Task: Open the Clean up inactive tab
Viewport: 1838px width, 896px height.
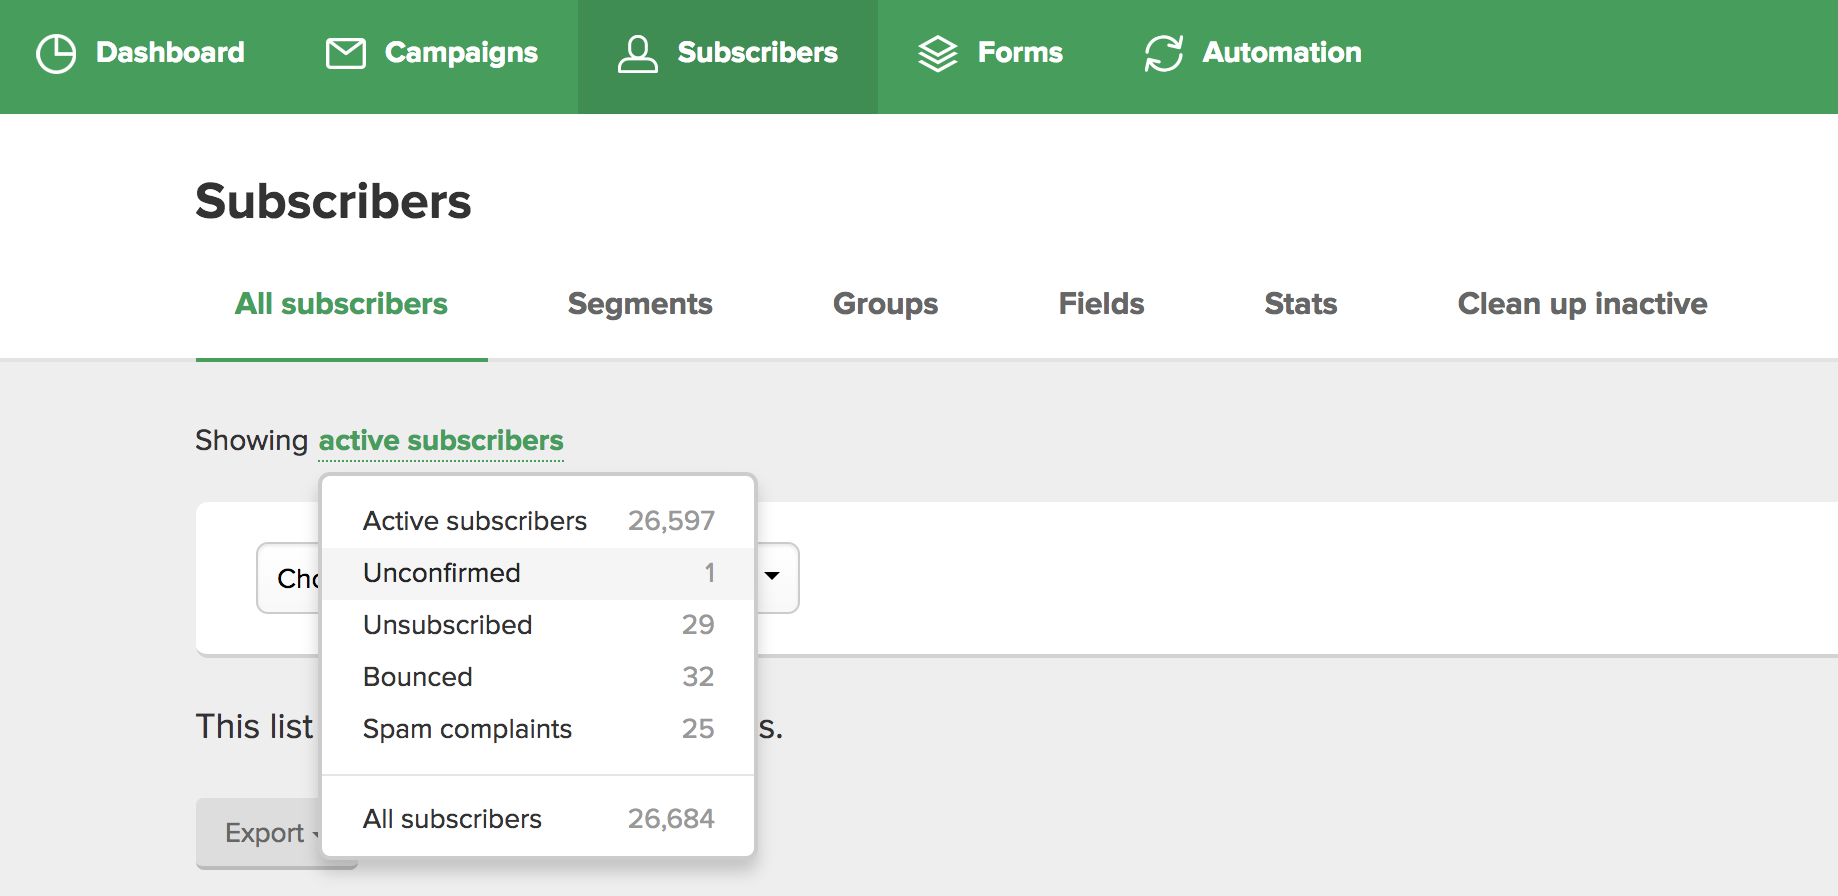Action: 1582,304
